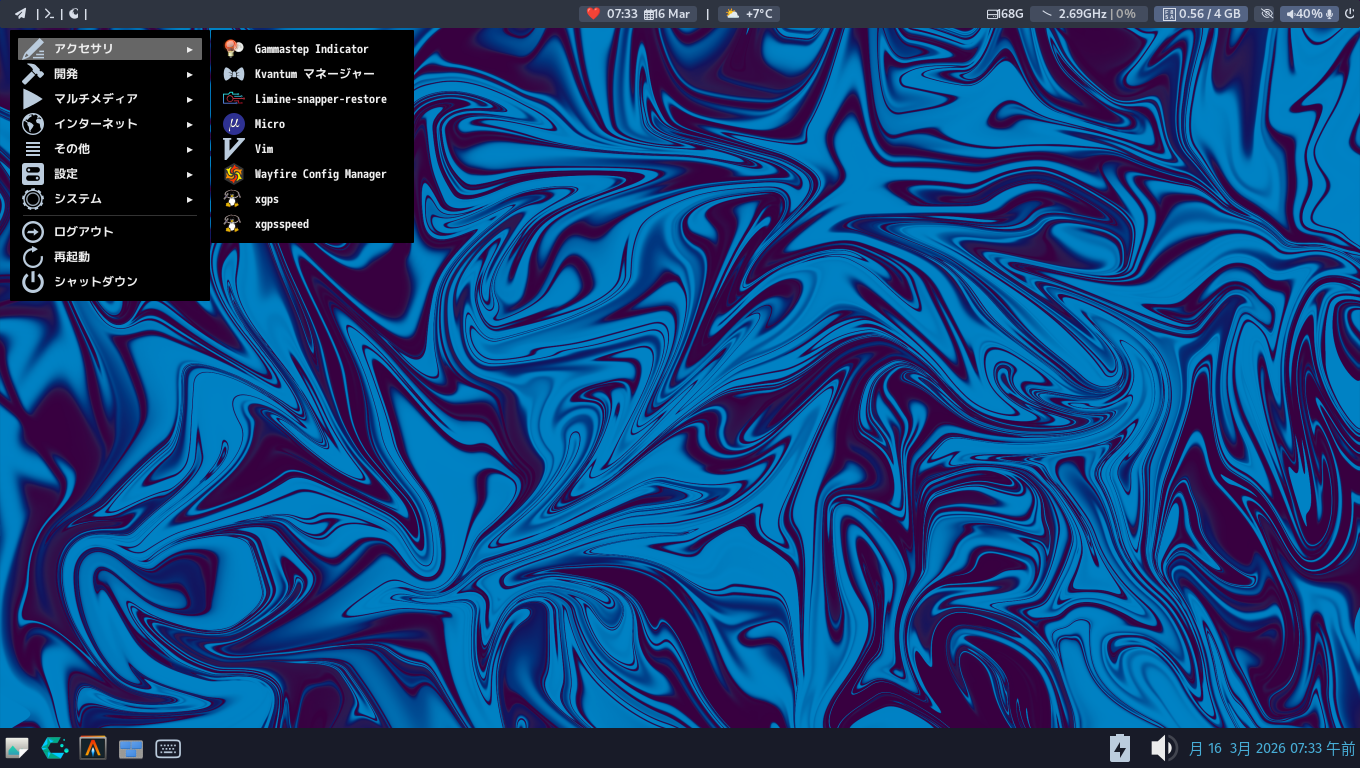1360x768 pixels.
Task: Open the 40% volume indicator
Action: click(x=1309, y=14)
